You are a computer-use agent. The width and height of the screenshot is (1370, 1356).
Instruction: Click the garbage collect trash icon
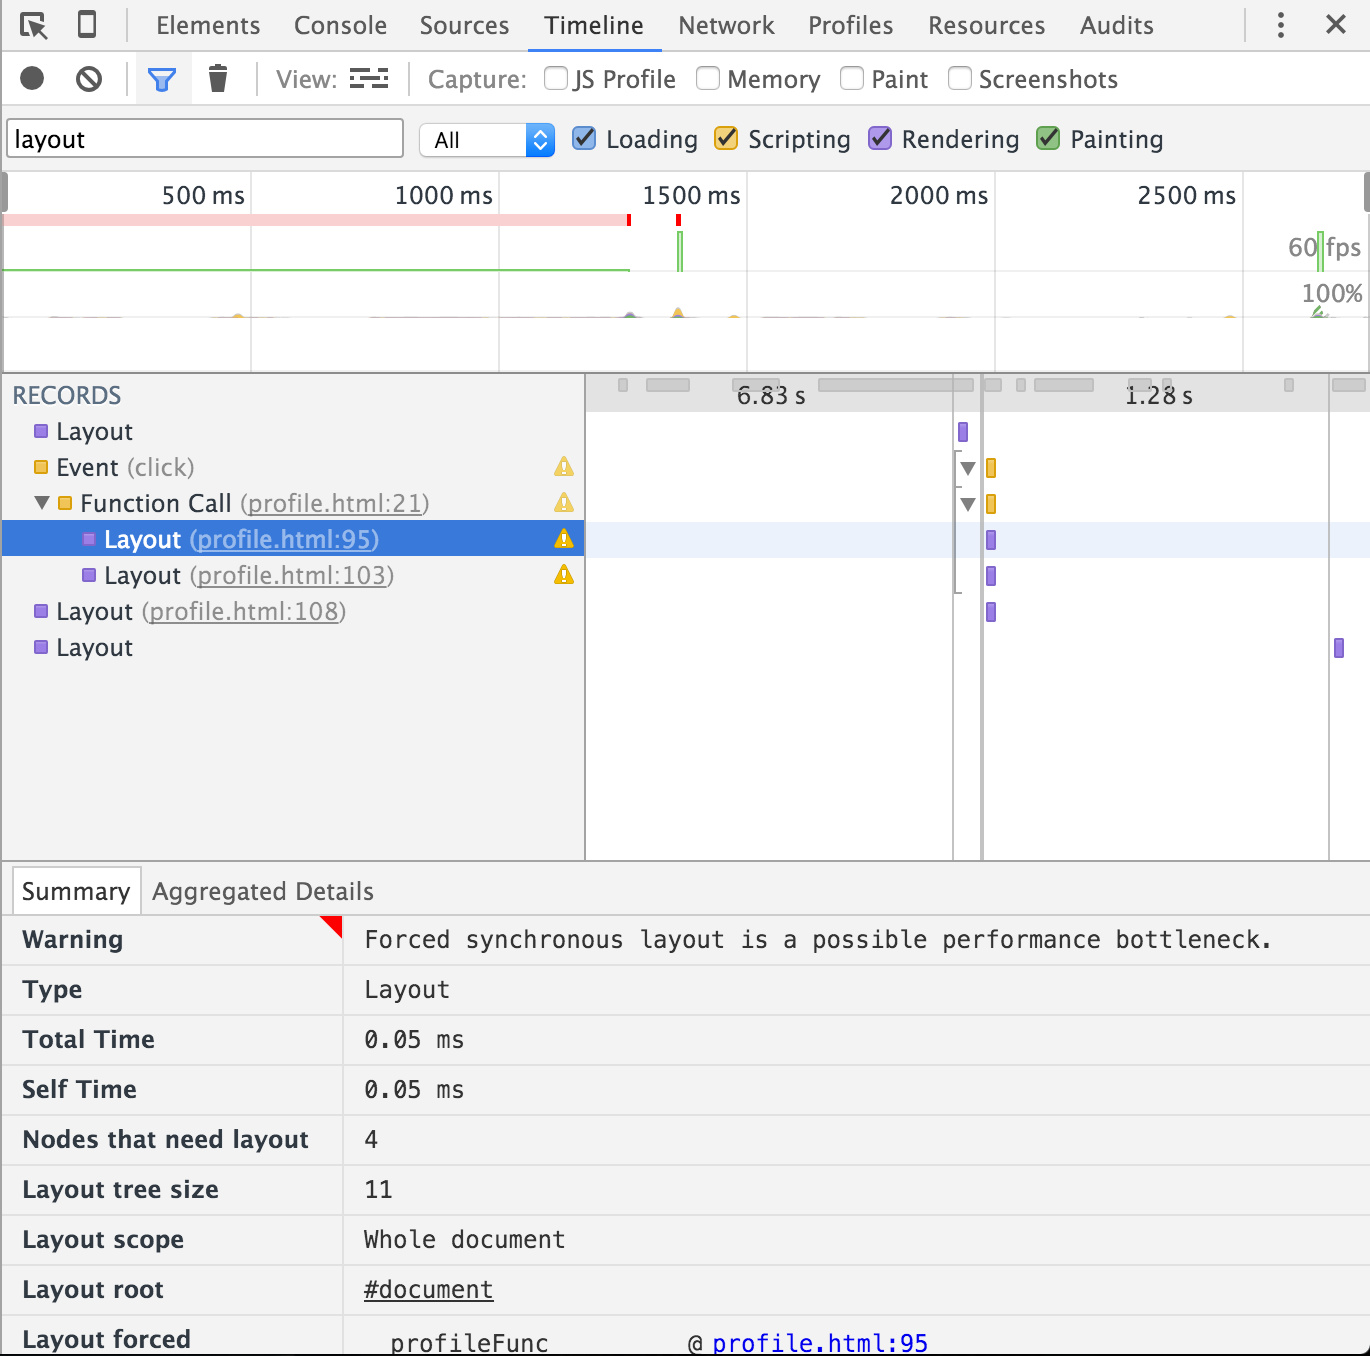point(218,78)
